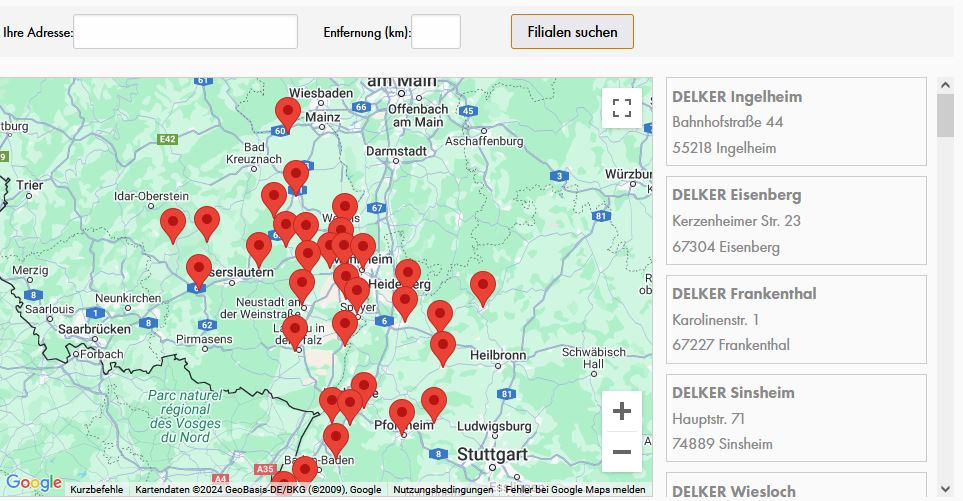Click the Saarbrücken city label on map
963x501 pixels.
click(95, 329)
